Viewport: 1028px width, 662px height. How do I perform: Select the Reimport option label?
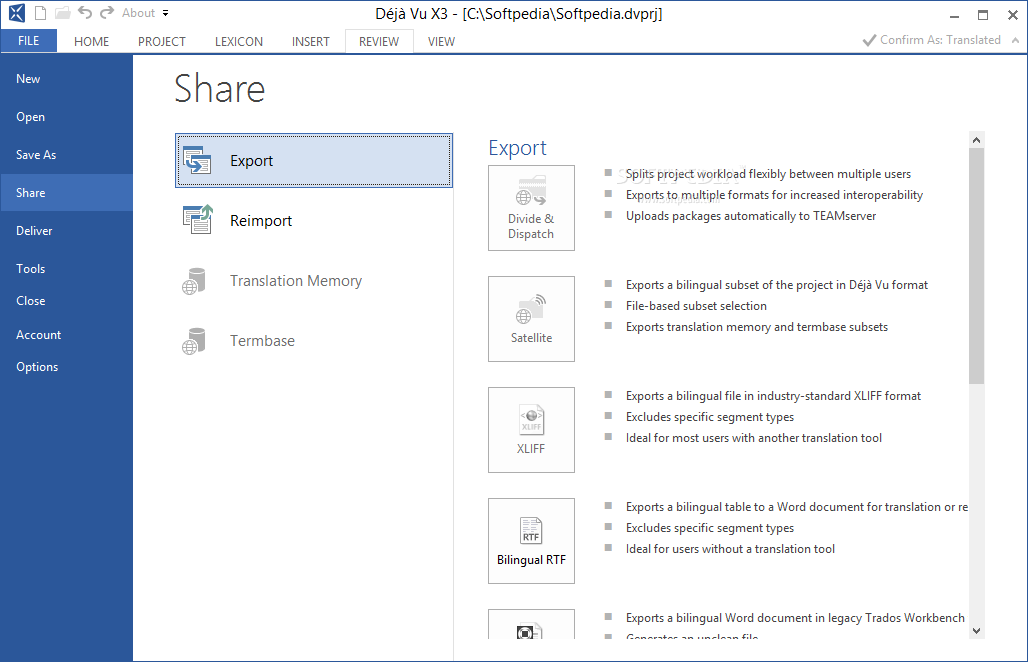coord(261,221)
